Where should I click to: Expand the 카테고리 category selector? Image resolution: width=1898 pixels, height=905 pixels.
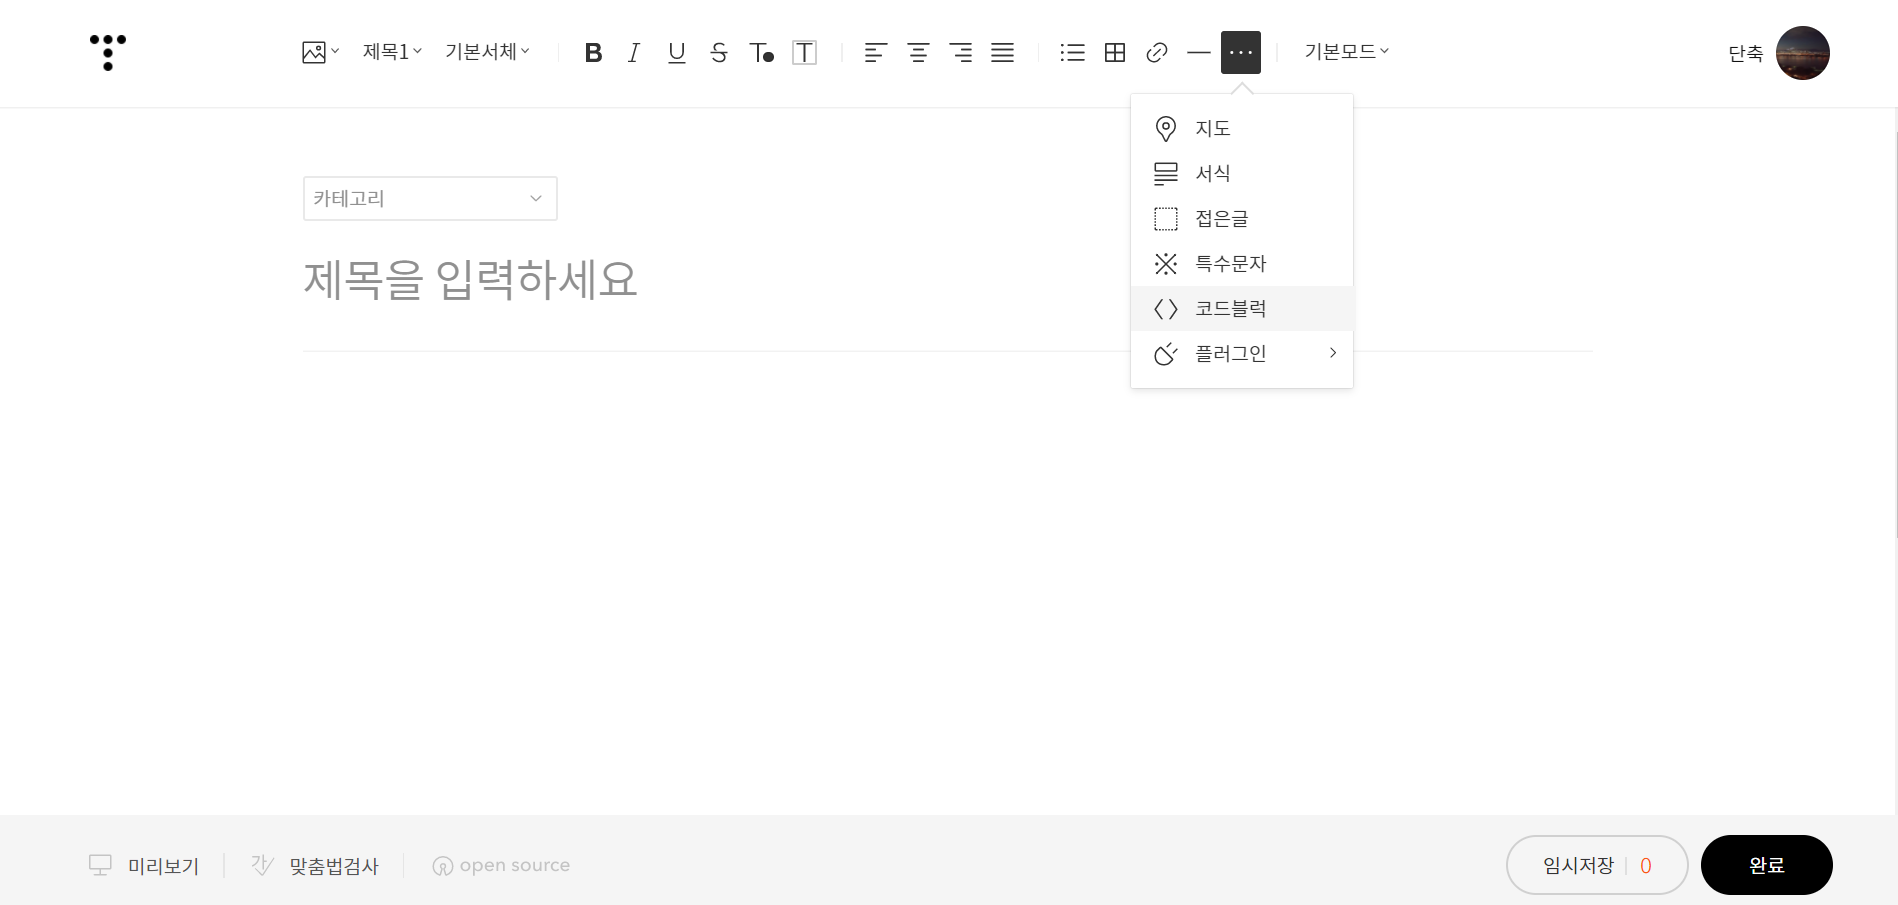click(430, 199)
